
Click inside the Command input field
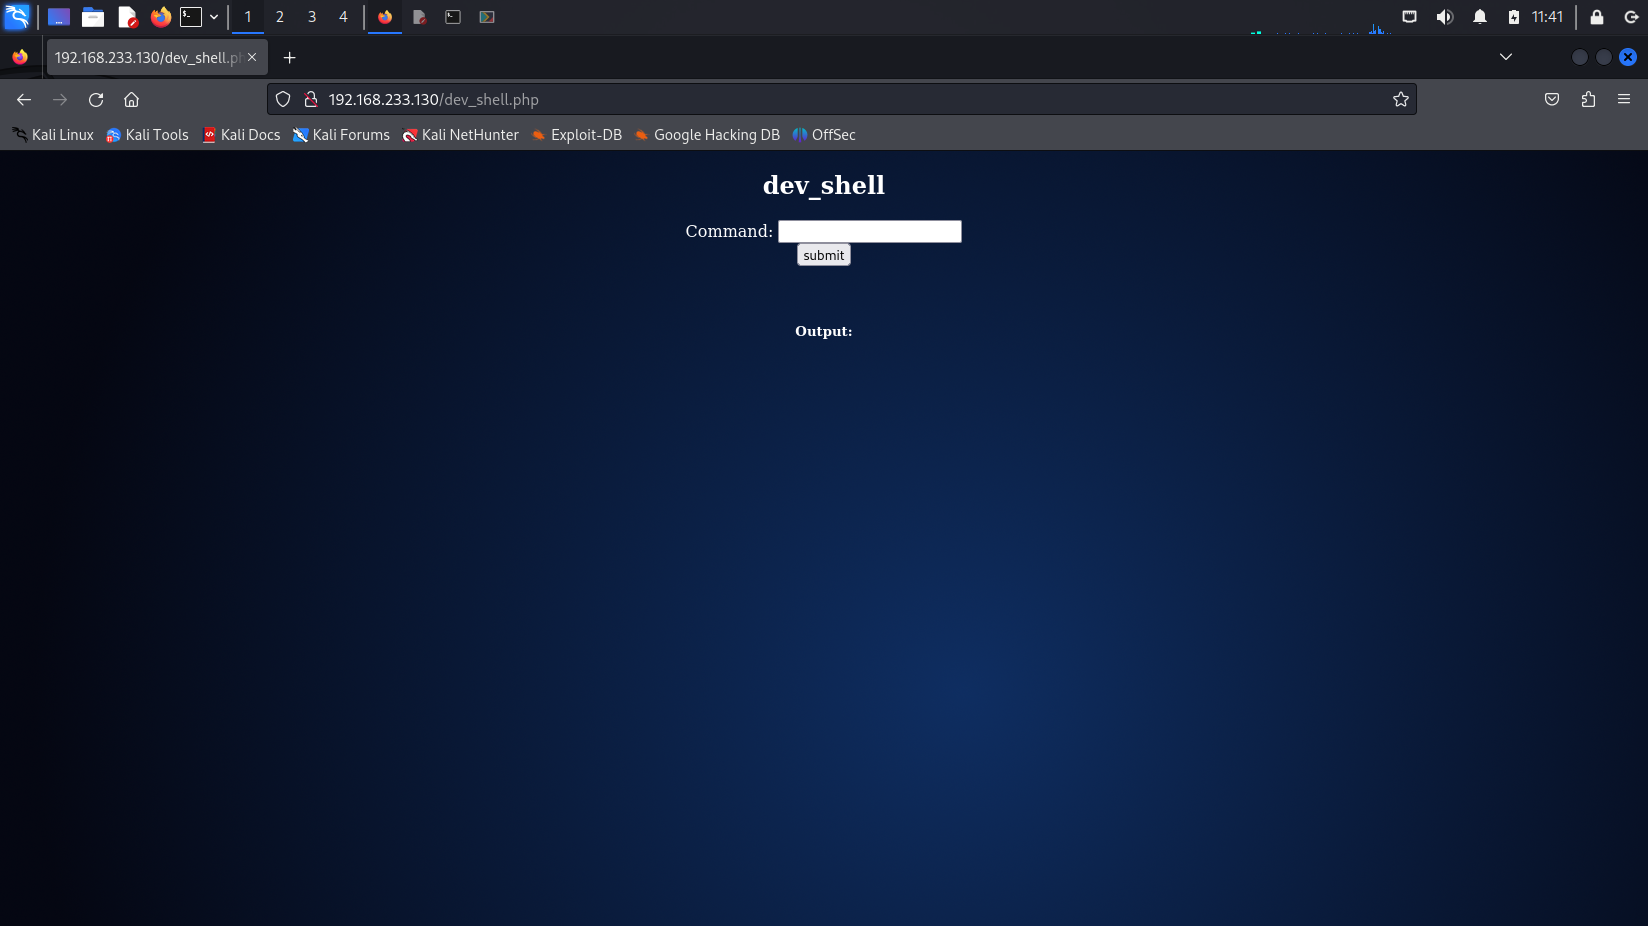[869, 231]
